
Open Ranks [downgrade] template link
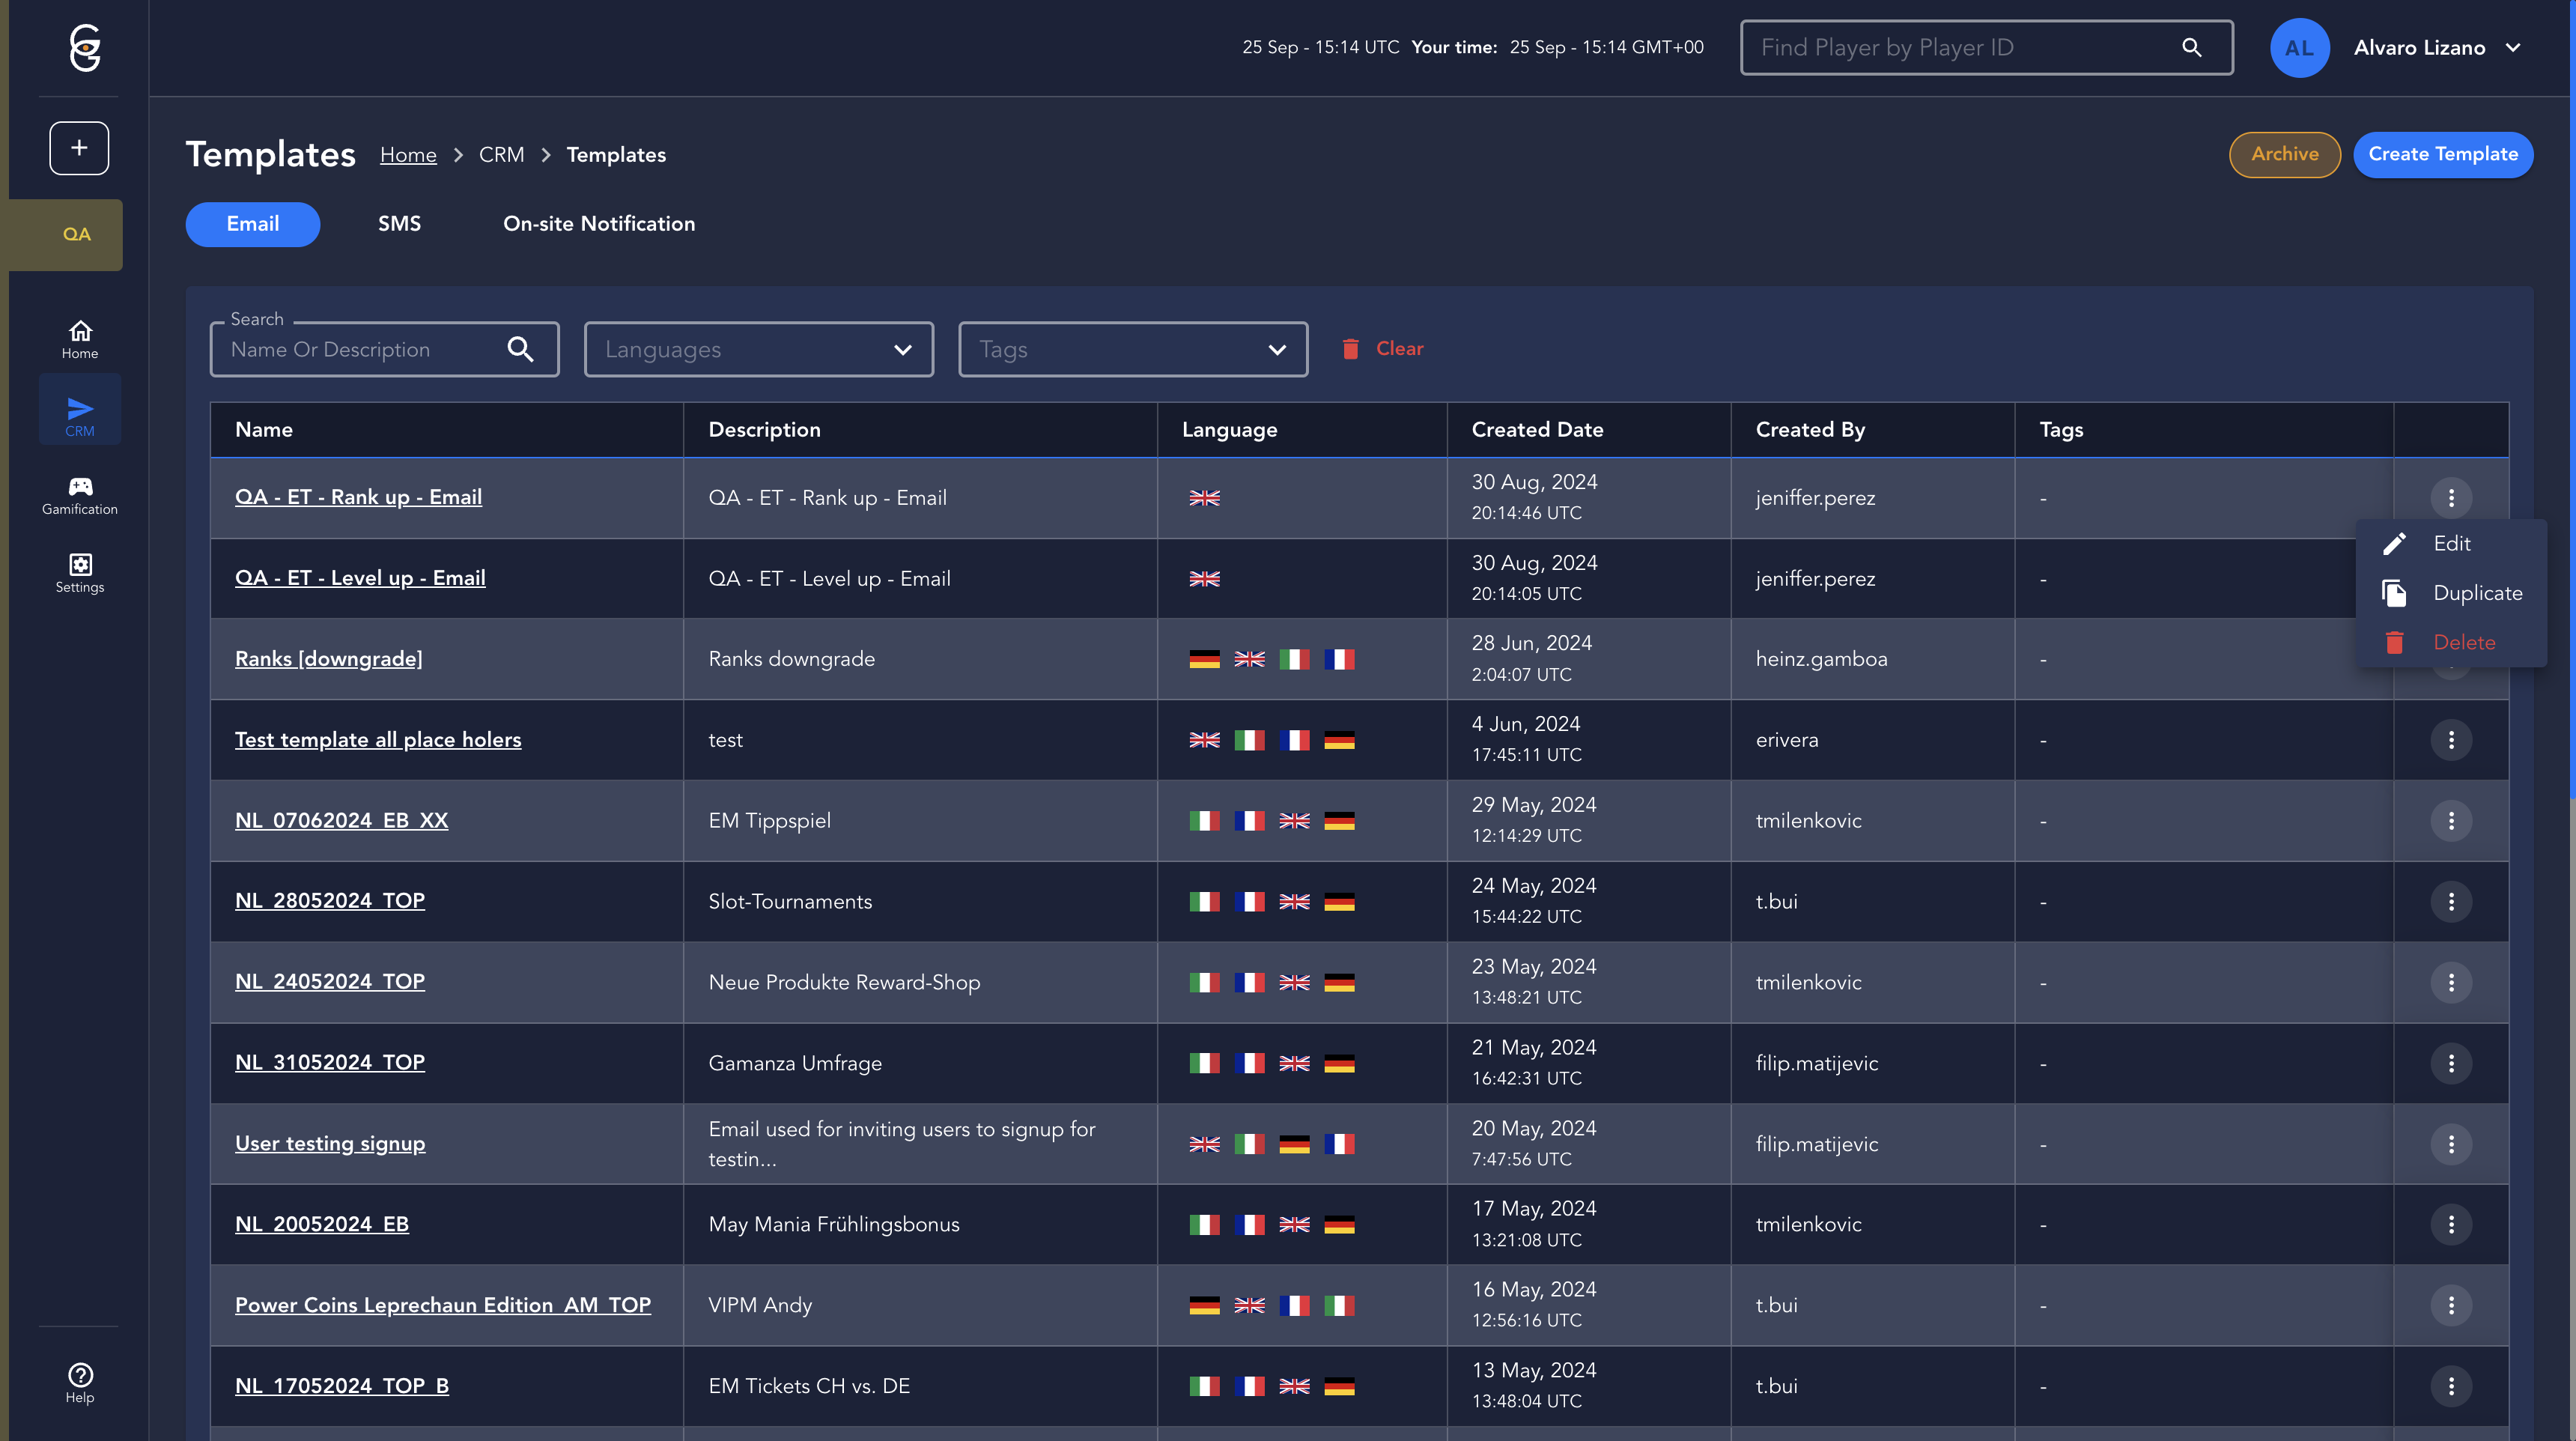click(x=328, y=659)
